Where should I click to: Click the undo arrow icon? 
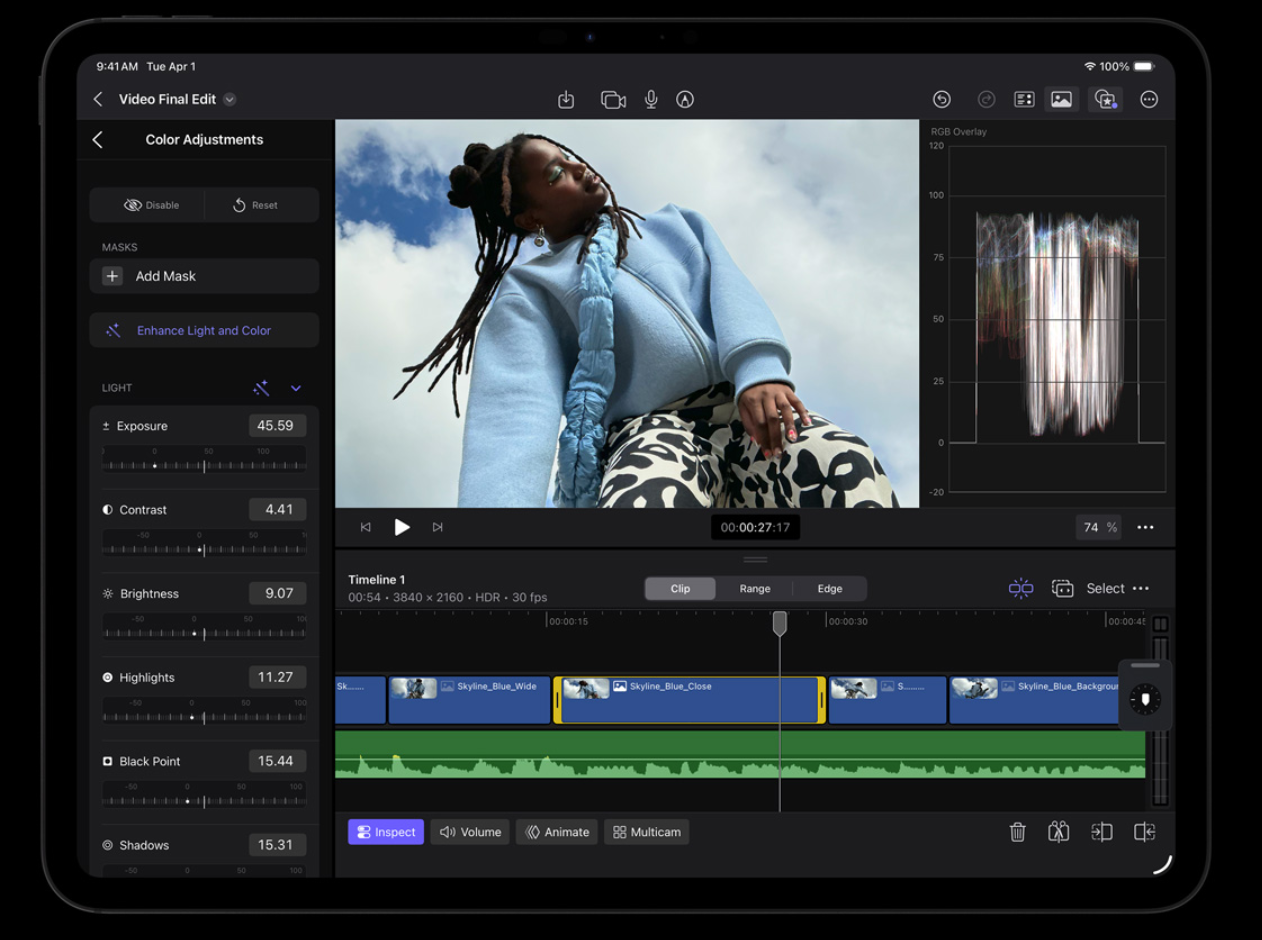tap(941, 99)
